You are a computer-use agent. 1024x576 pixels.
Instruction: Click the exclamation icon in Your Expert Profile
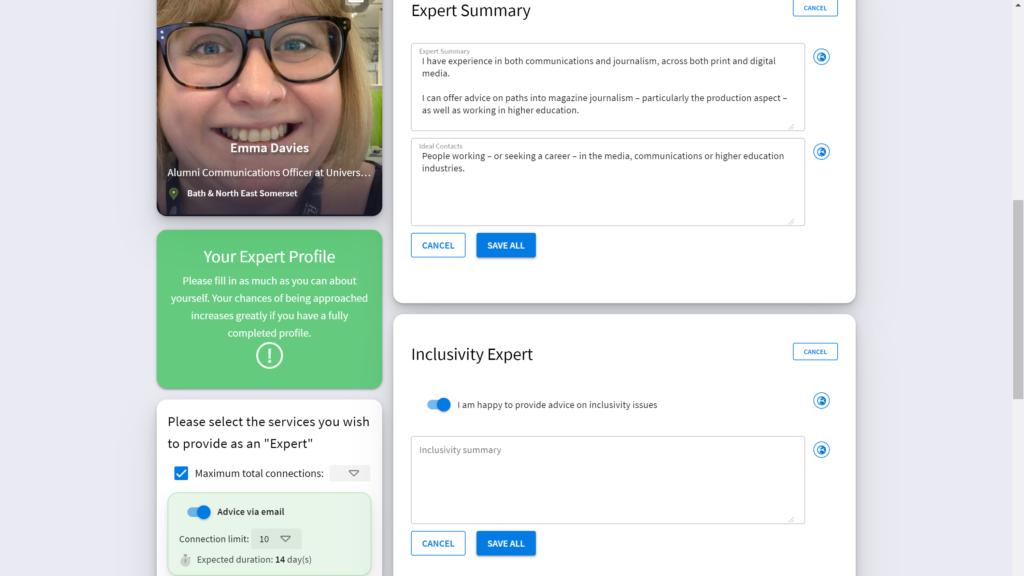coord(269,356)
